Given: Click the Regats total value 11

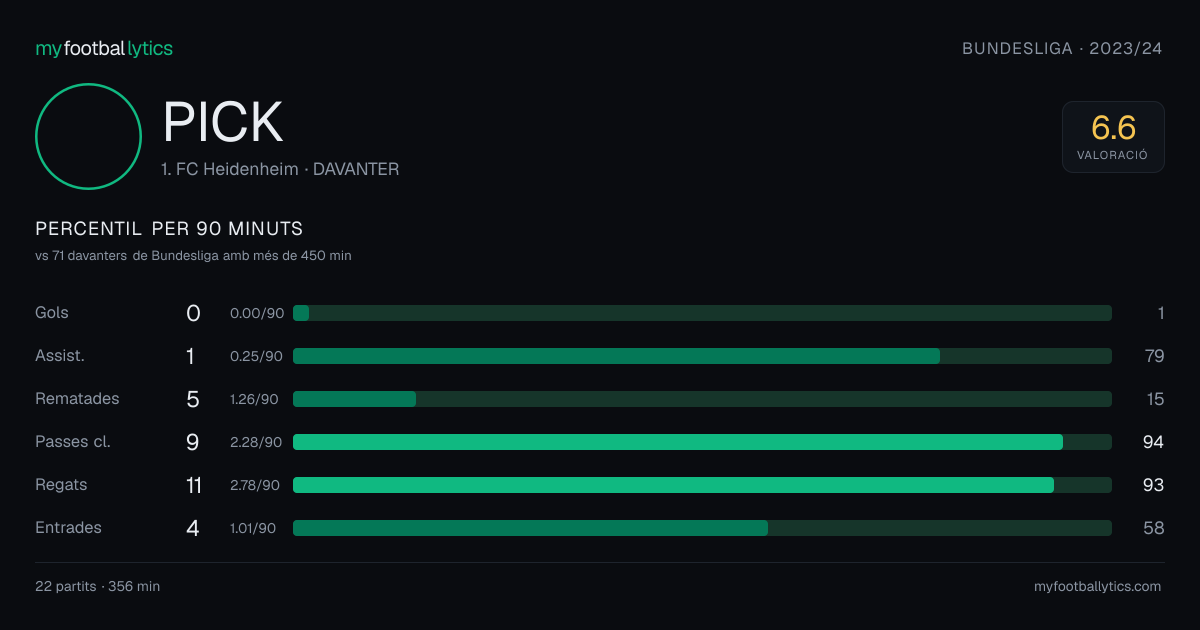Looking at the screenshot, I should (x=193, y=485).
